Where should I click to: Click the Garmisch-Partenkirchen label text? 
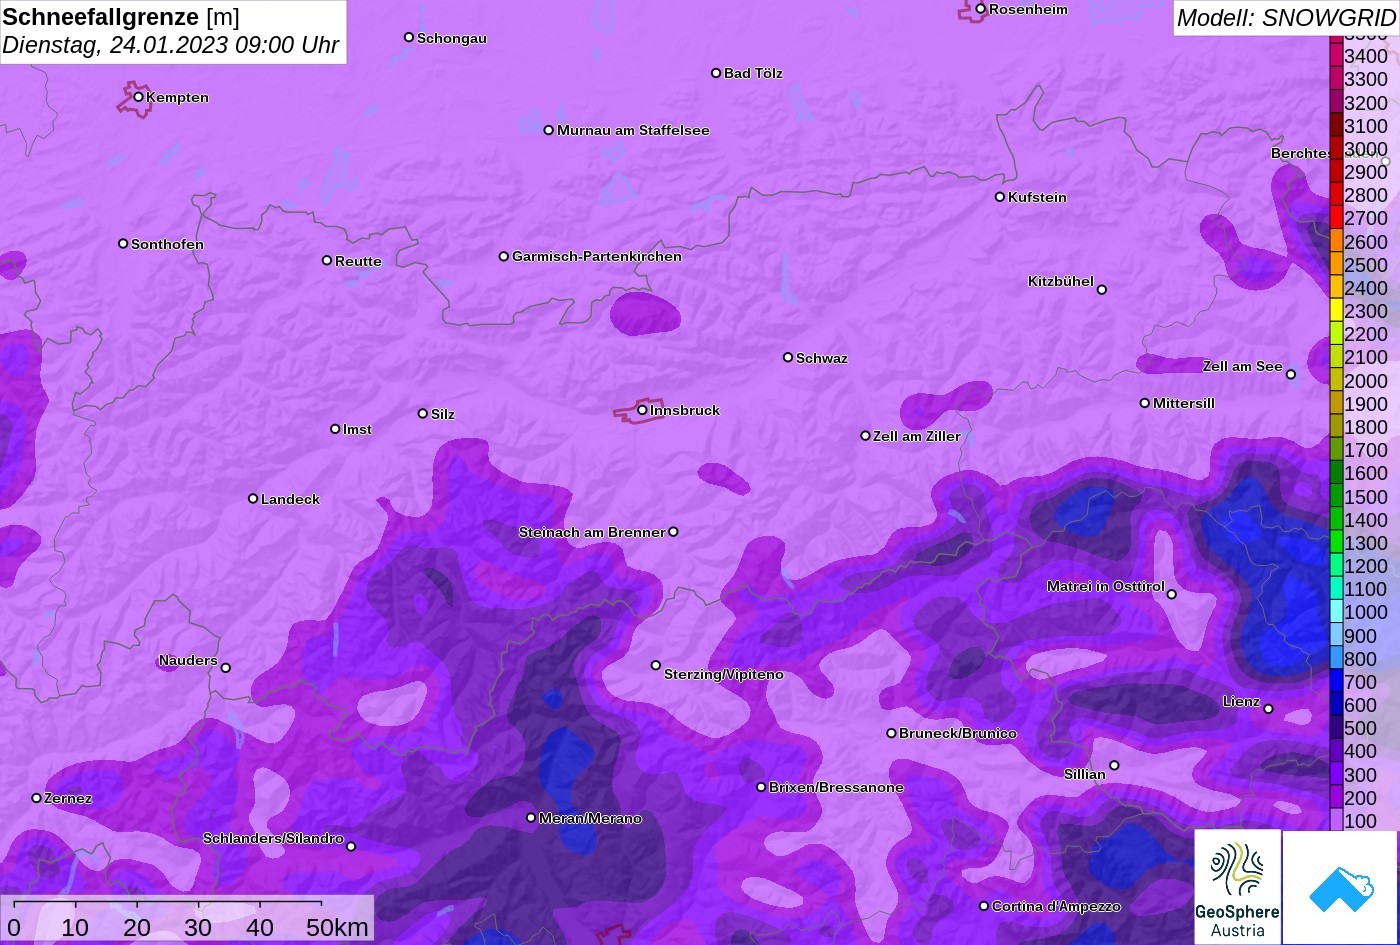coord(597,256)
